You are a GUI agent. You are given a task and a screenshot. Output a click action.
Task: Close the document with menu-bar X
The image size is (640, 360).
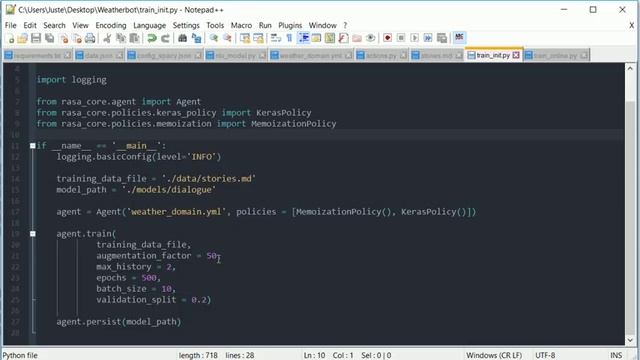pos(631,25)
